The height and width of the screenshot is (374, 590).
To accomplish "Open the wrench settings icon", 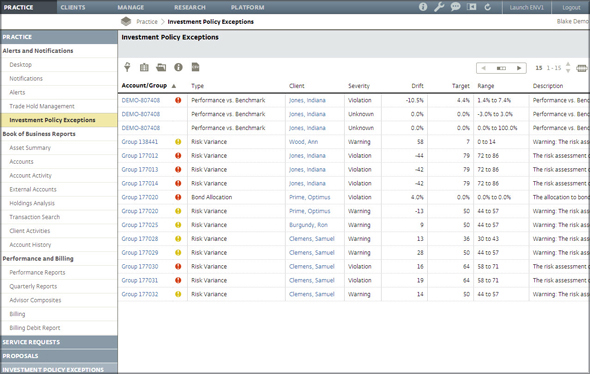I will (x=439, y=7).
